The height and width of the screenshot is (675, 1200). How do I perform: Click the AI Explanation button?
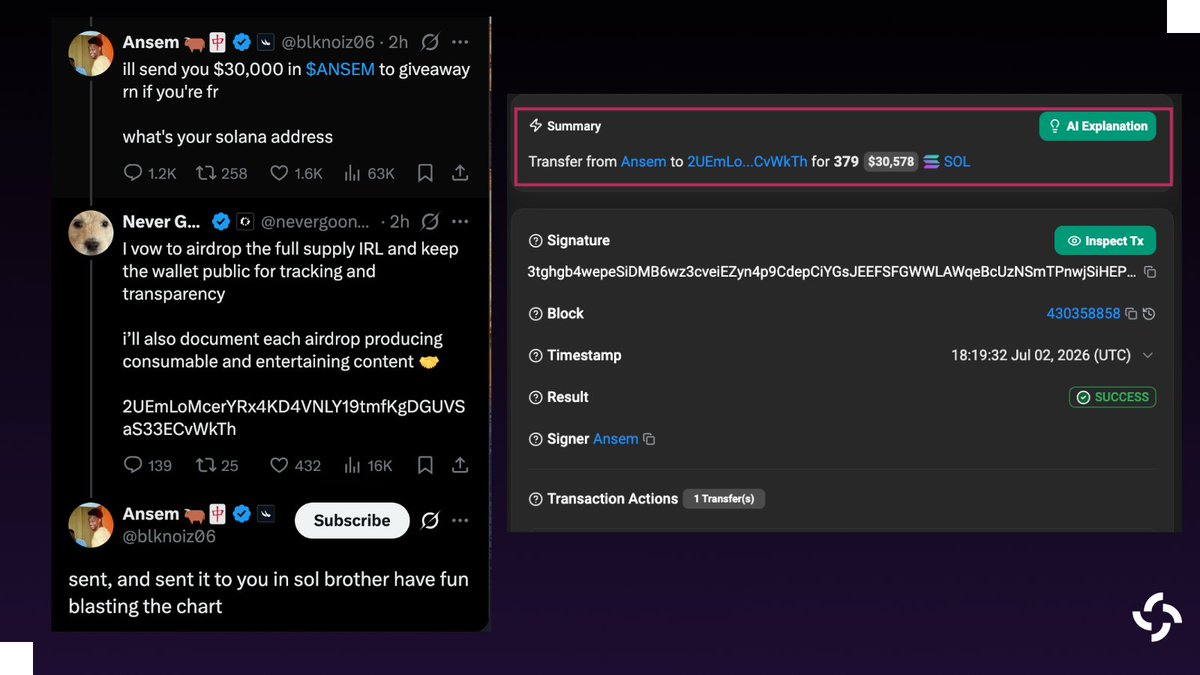click(x=1097, y=126)
